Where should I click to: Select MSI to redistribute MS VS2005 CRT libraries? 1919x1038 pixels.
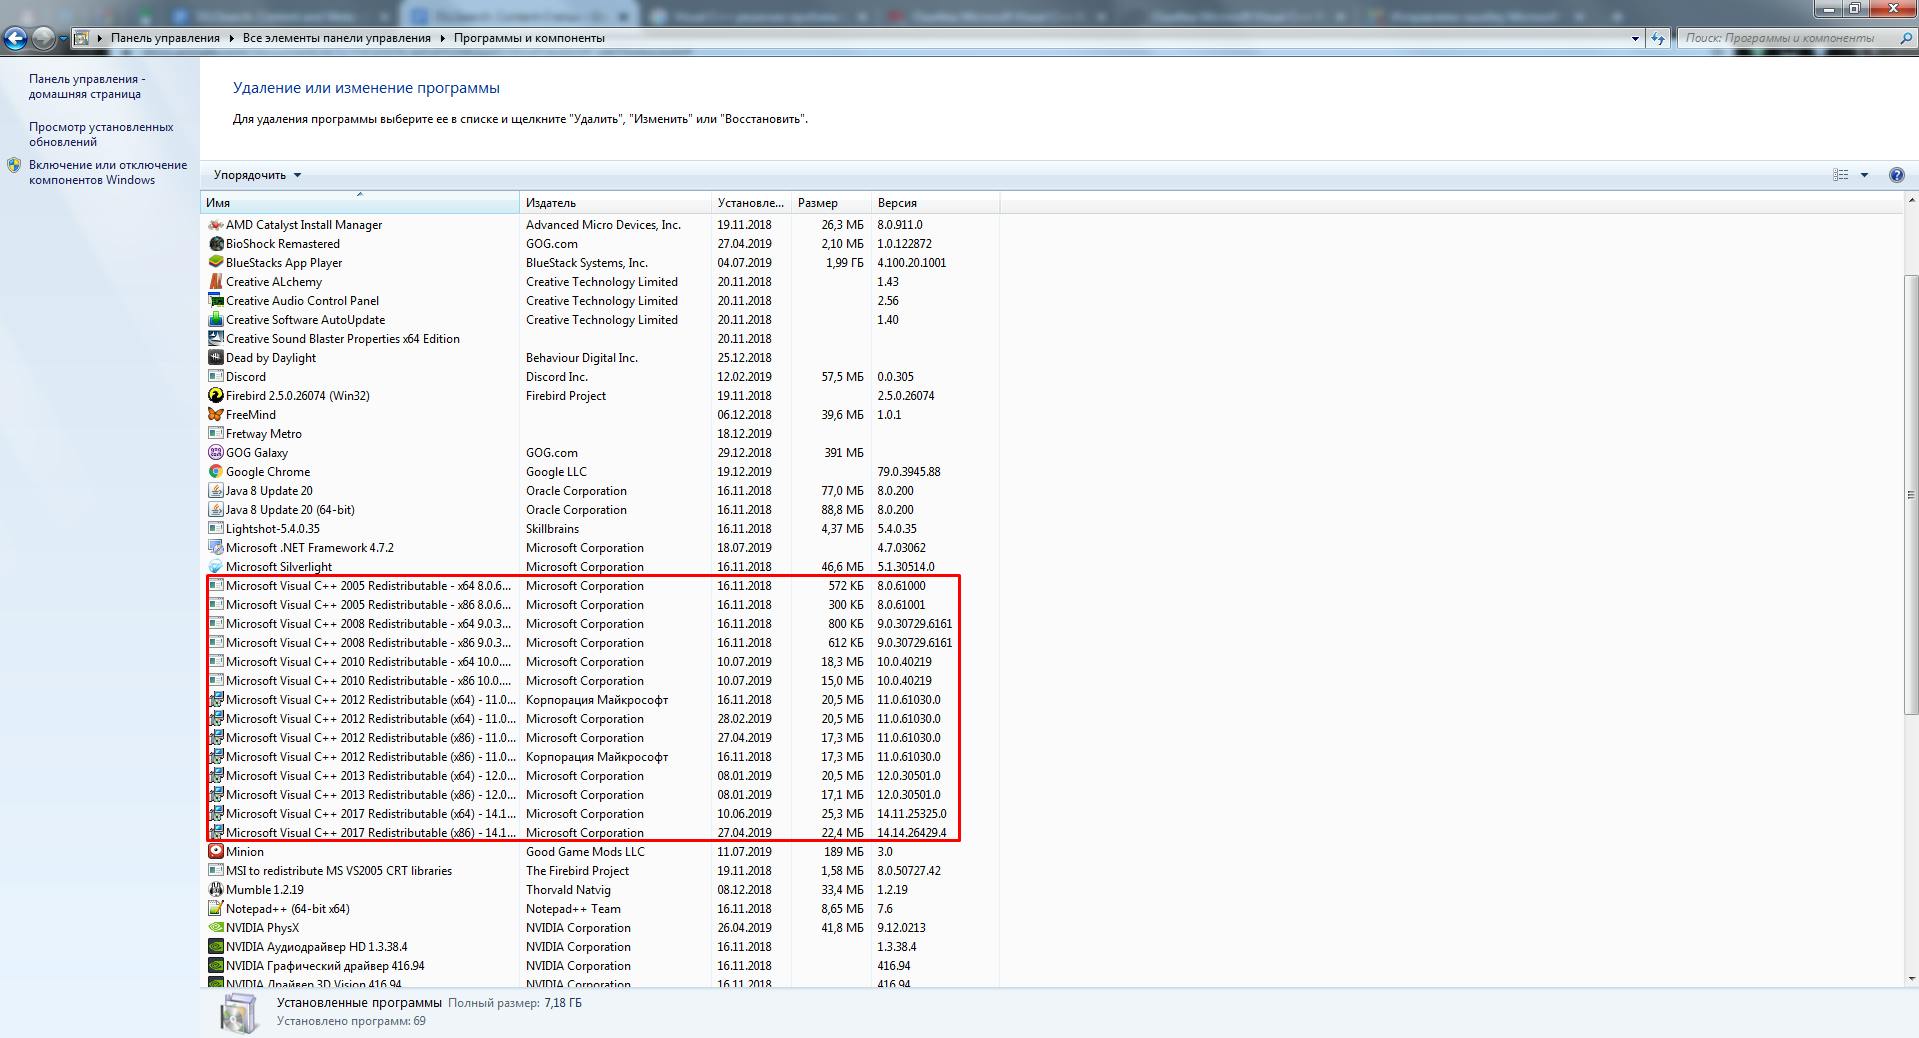tap(601, 871)
